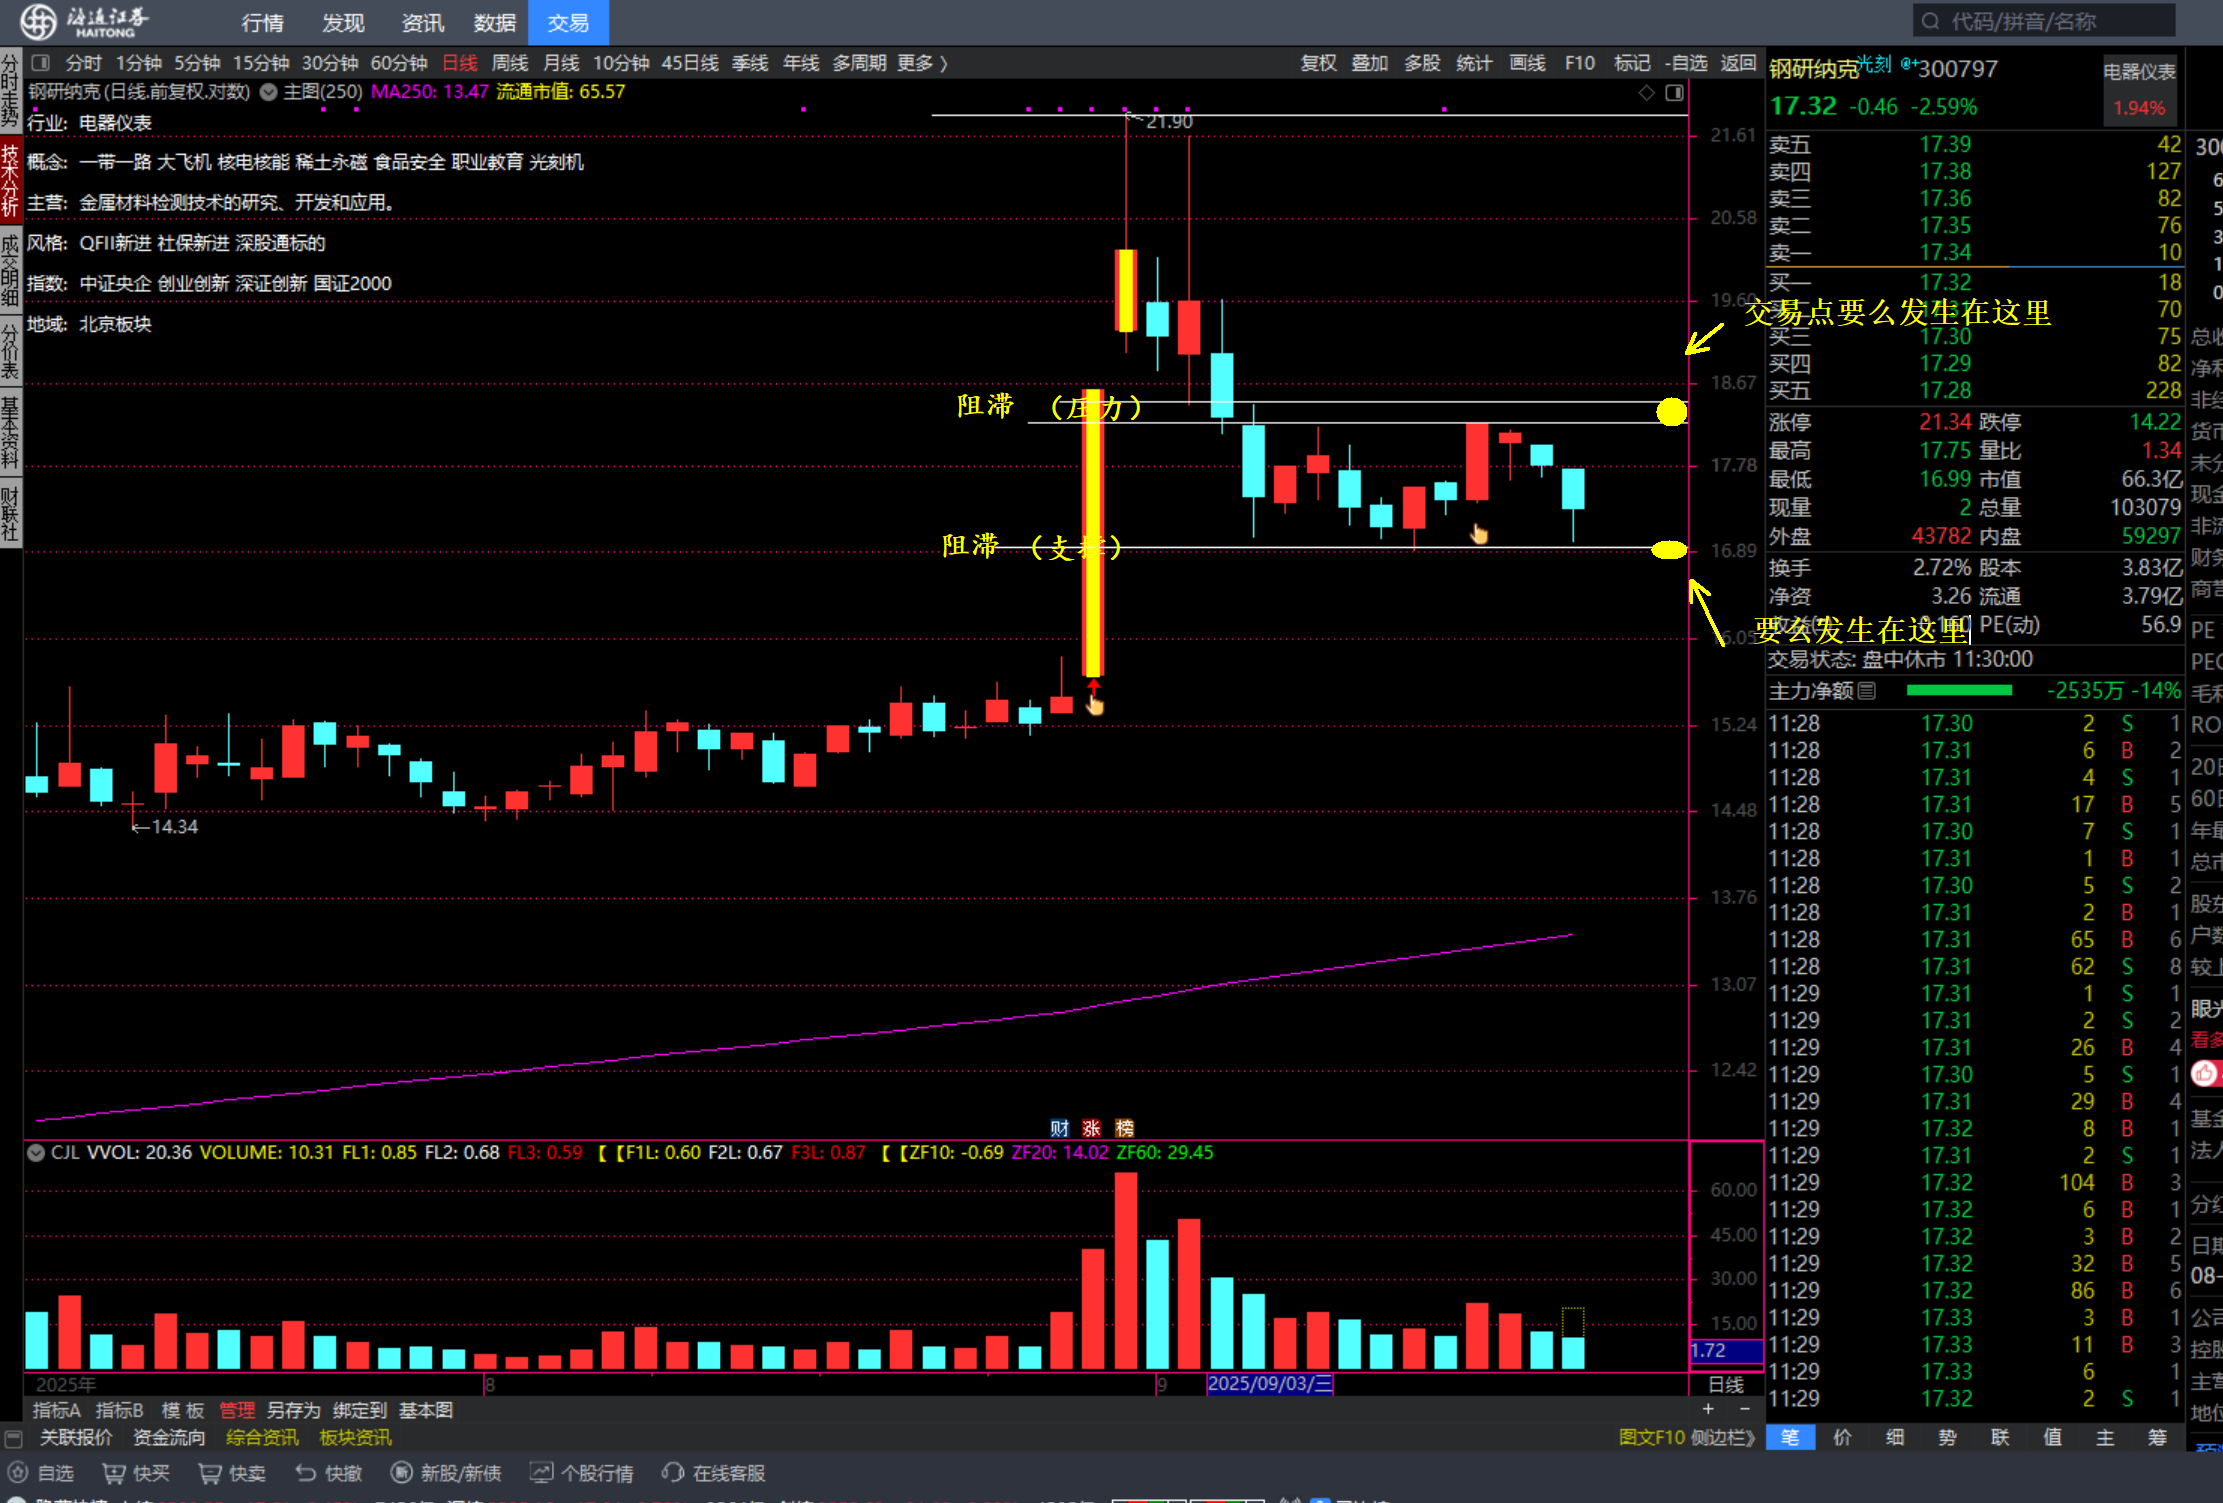Switch chart to 周线 period
The width and height of the screenshot is (2223, 1503).
(x=510, y=63)
